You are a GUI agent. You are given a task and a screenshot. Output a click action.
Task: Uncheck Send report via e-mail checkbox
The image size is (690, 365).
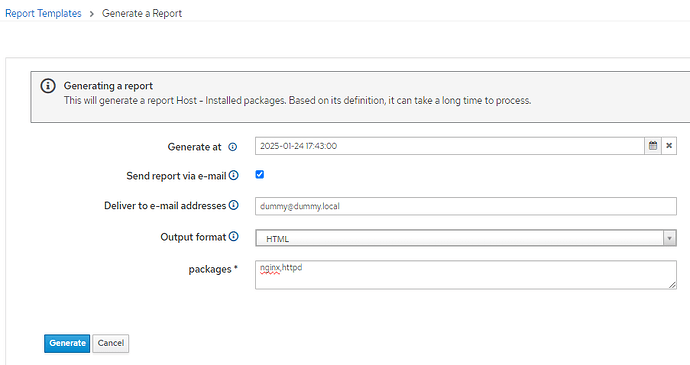pyautogui.click(x=260, y=174)
